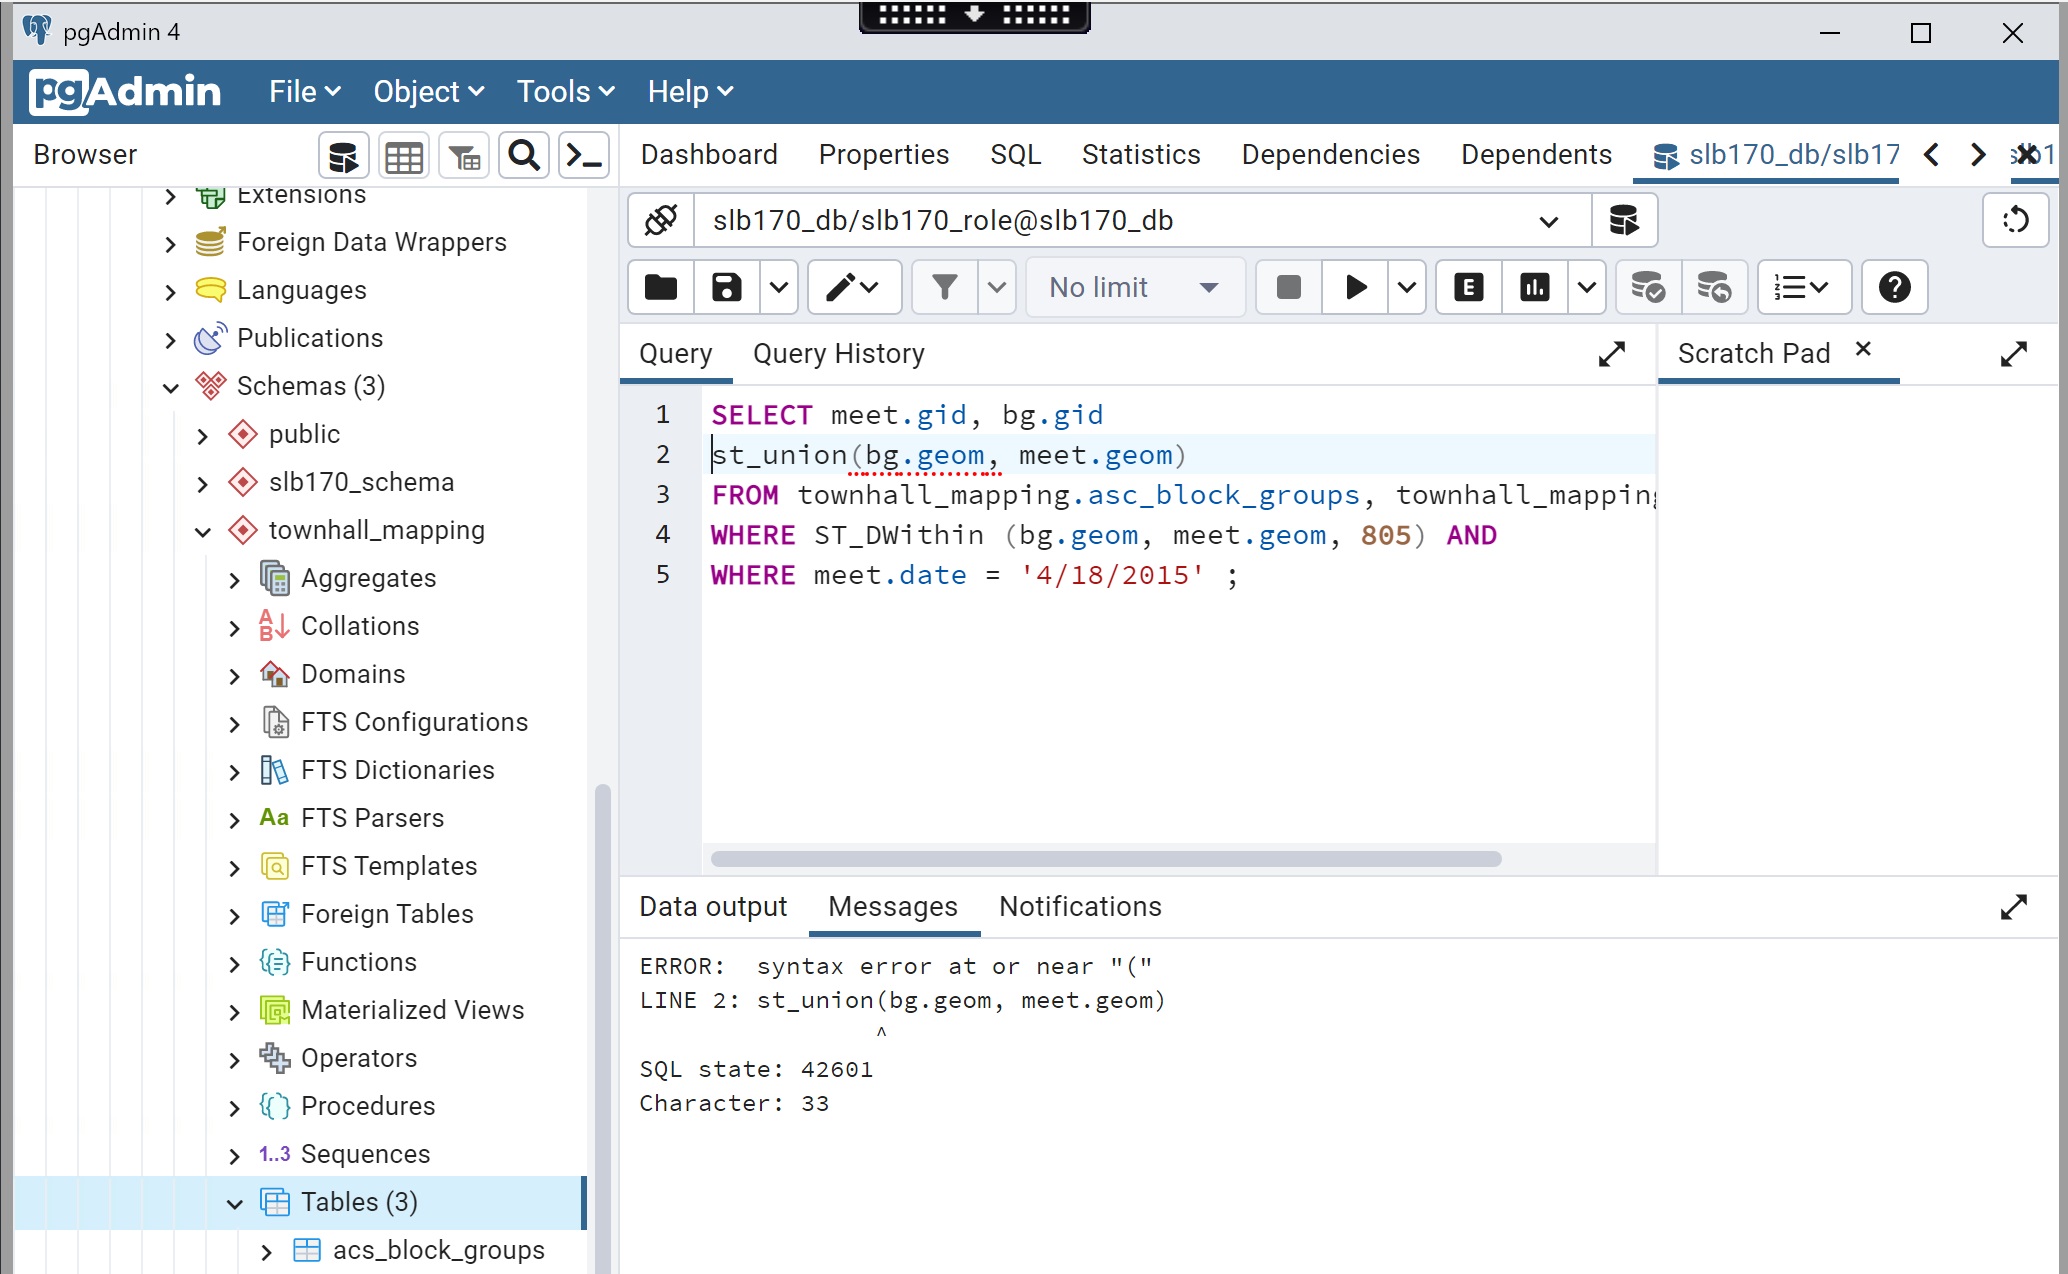Click the Commit transaction icon
The image size is (2068, 1274).
pos(1648,288)
